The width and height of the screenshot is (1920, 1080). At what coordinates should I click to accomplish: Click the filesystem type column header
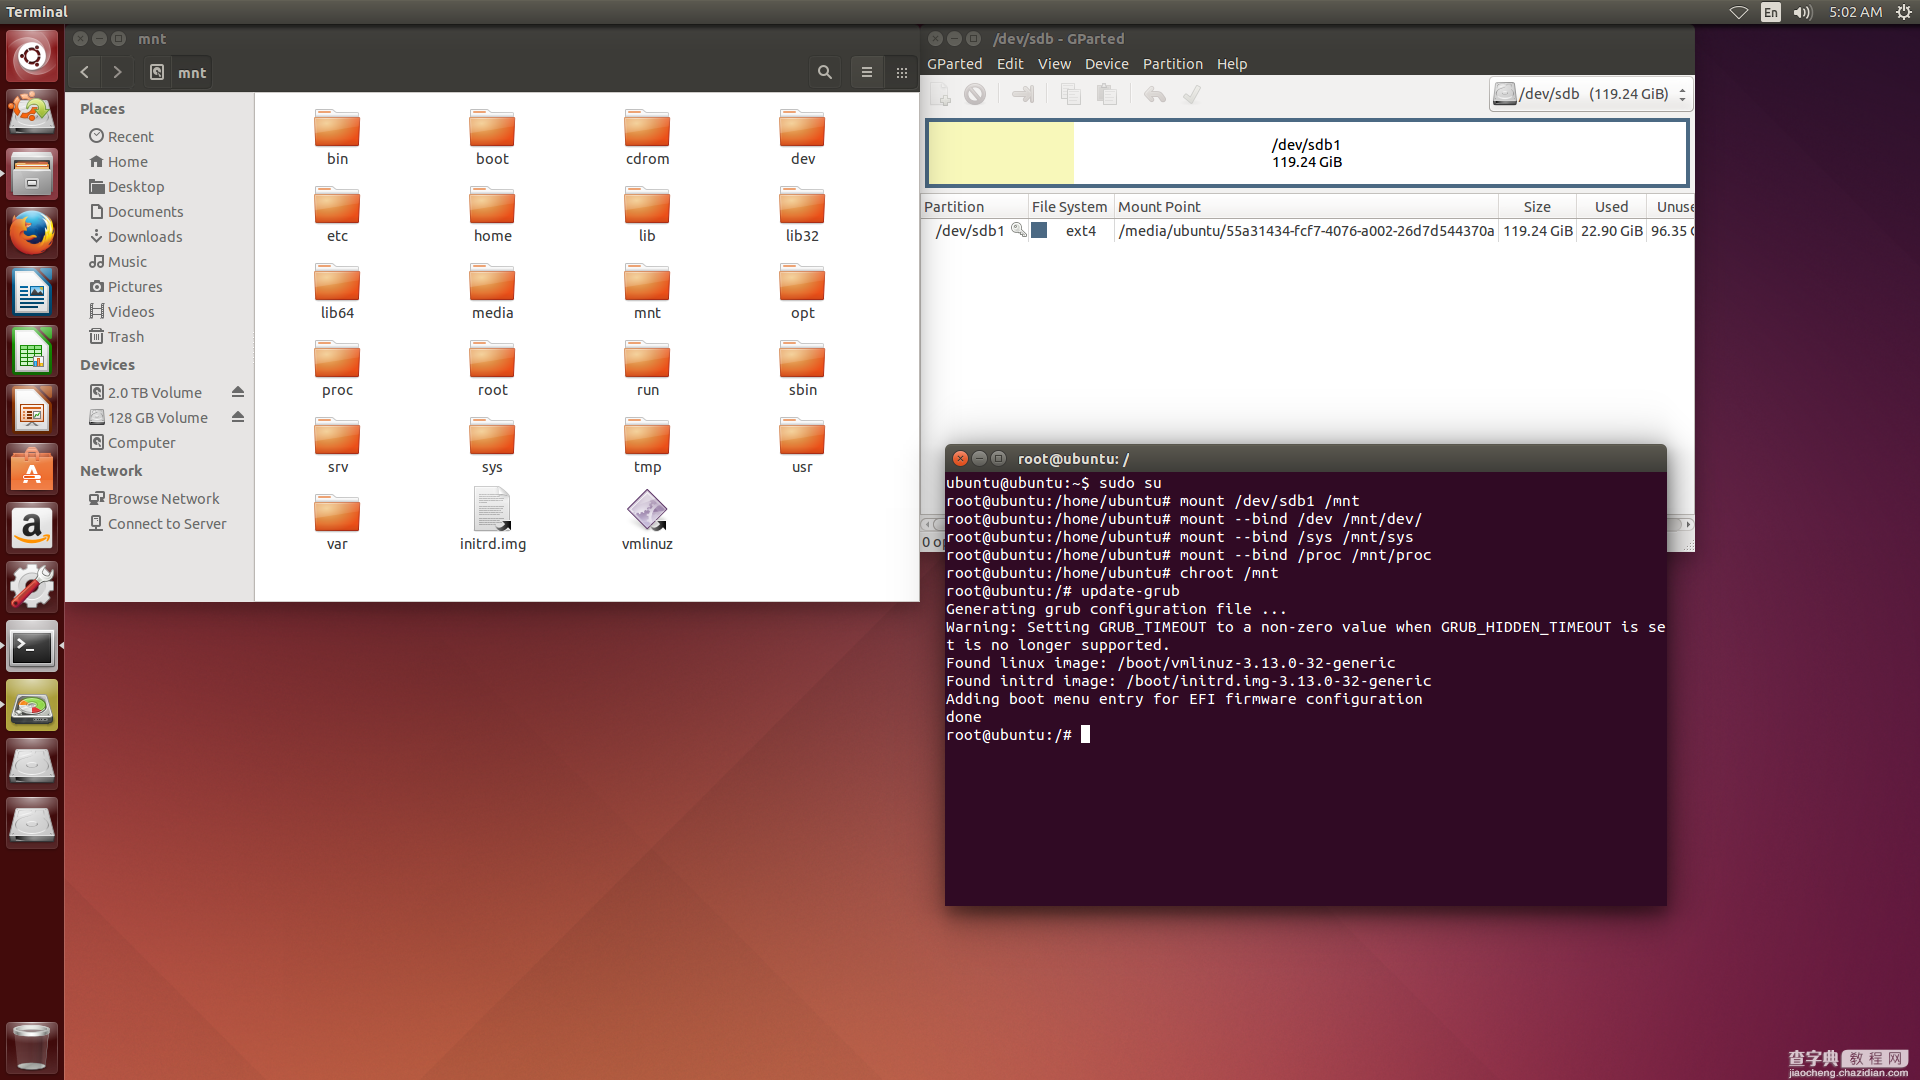[x=1068, y=206]
